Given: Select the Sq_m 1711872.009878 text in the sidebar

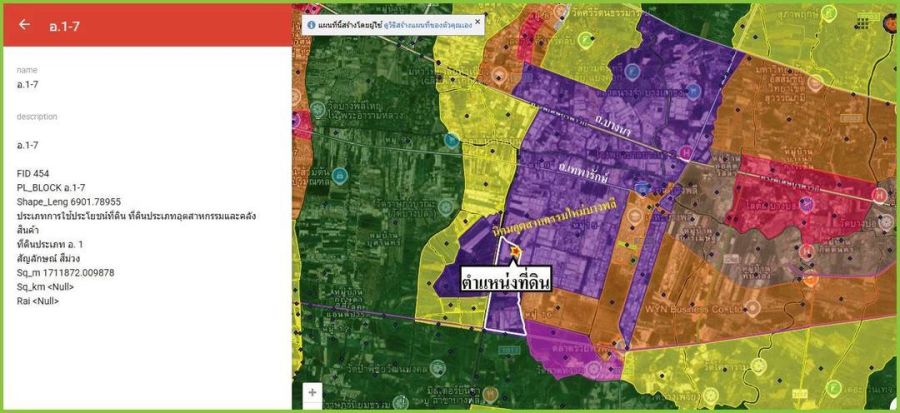Looking at the screenshot, I should point(66,272).
